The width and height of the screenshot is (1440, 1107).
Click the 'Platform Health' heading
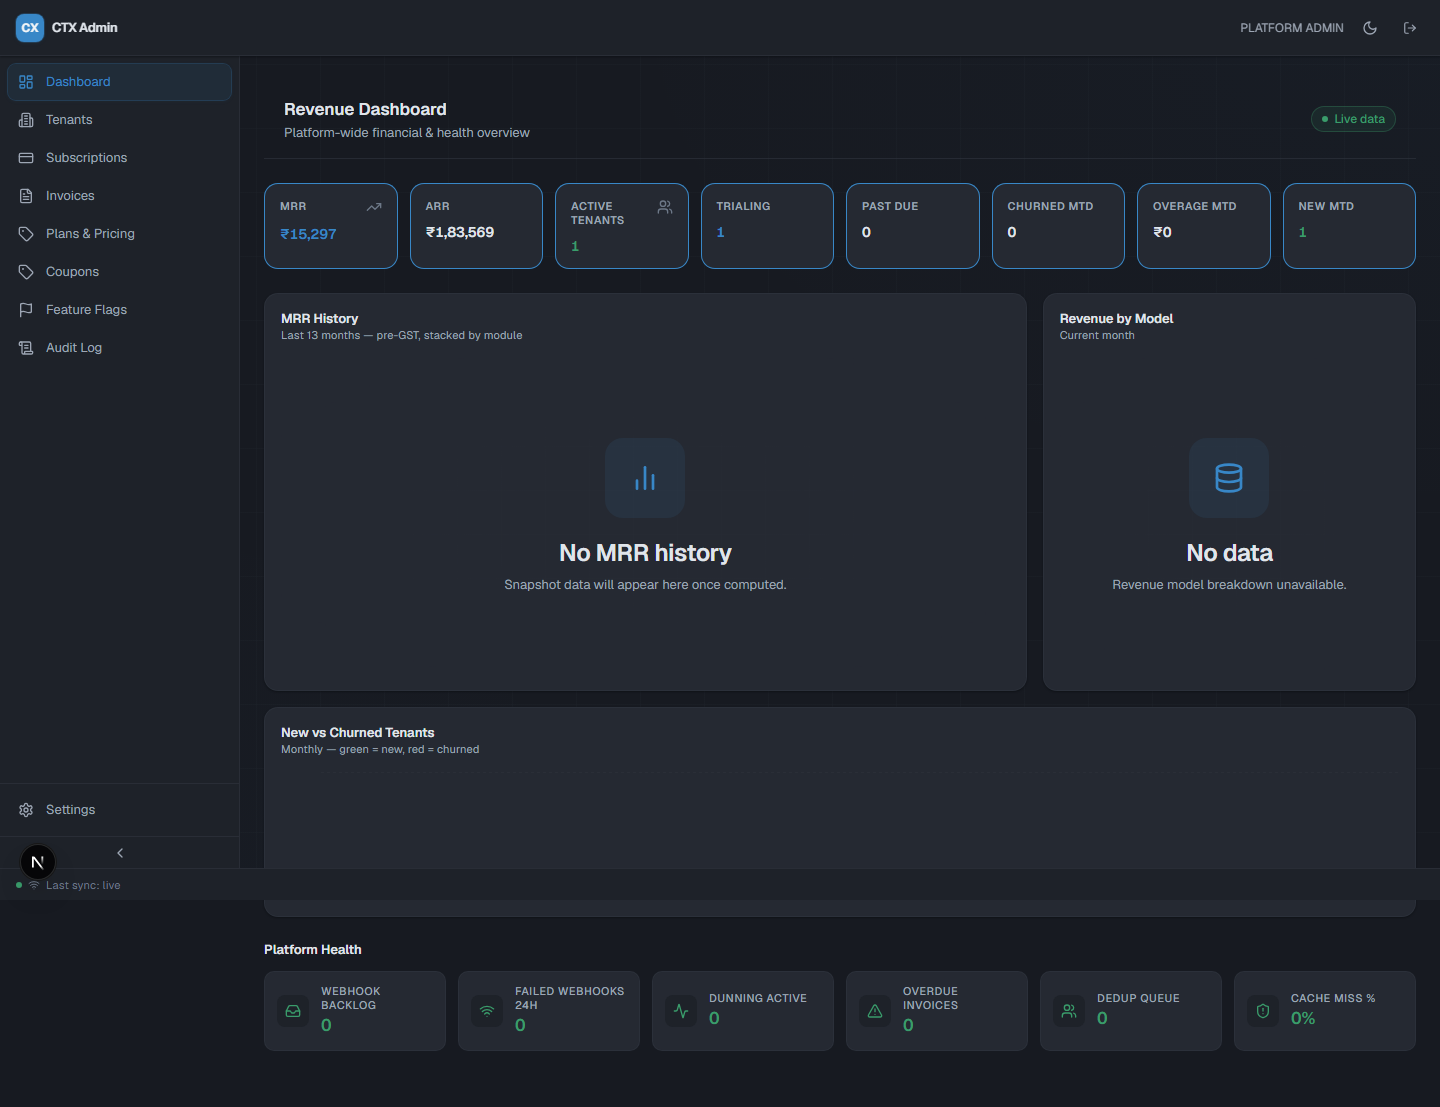click(x=313, y=950)
